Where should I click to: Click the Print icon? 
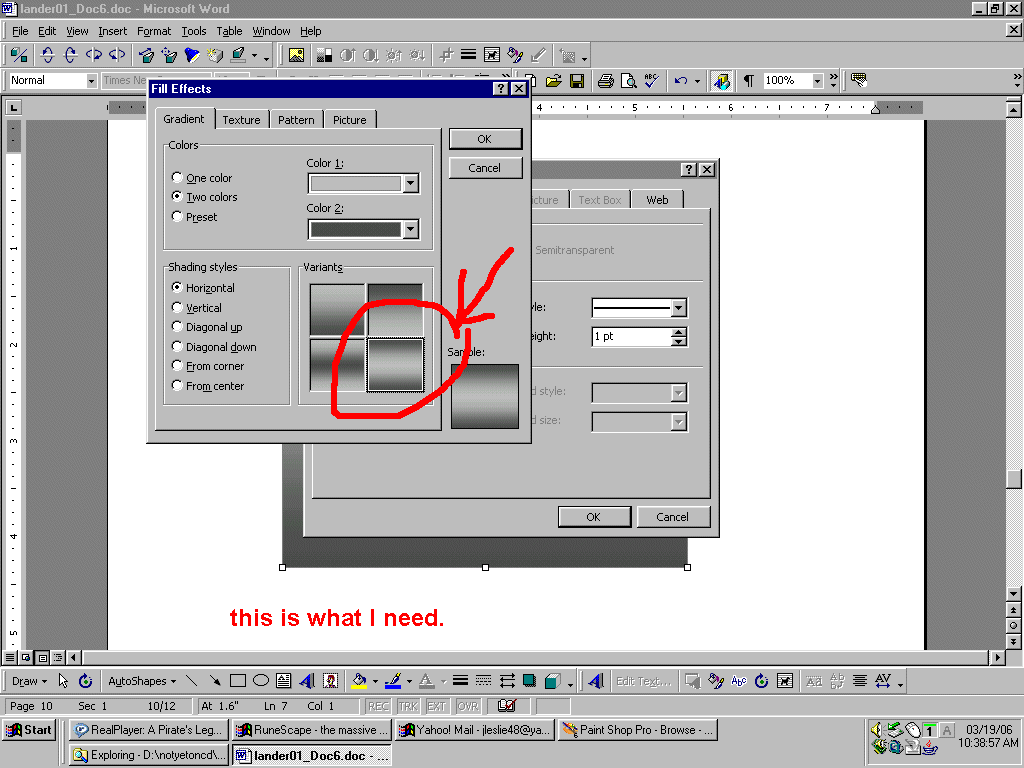[605, 81]
